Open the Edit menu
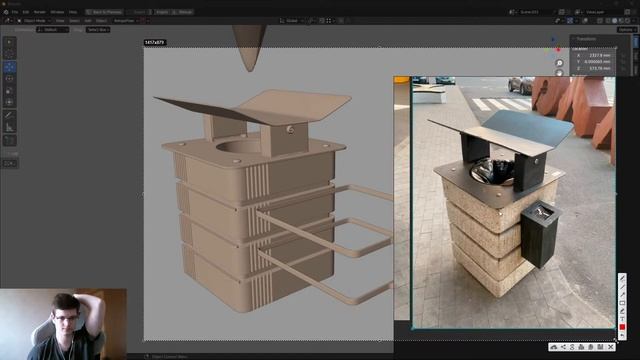Image resolution: width=640 pixels, height=360 pixels. point(26,12)
